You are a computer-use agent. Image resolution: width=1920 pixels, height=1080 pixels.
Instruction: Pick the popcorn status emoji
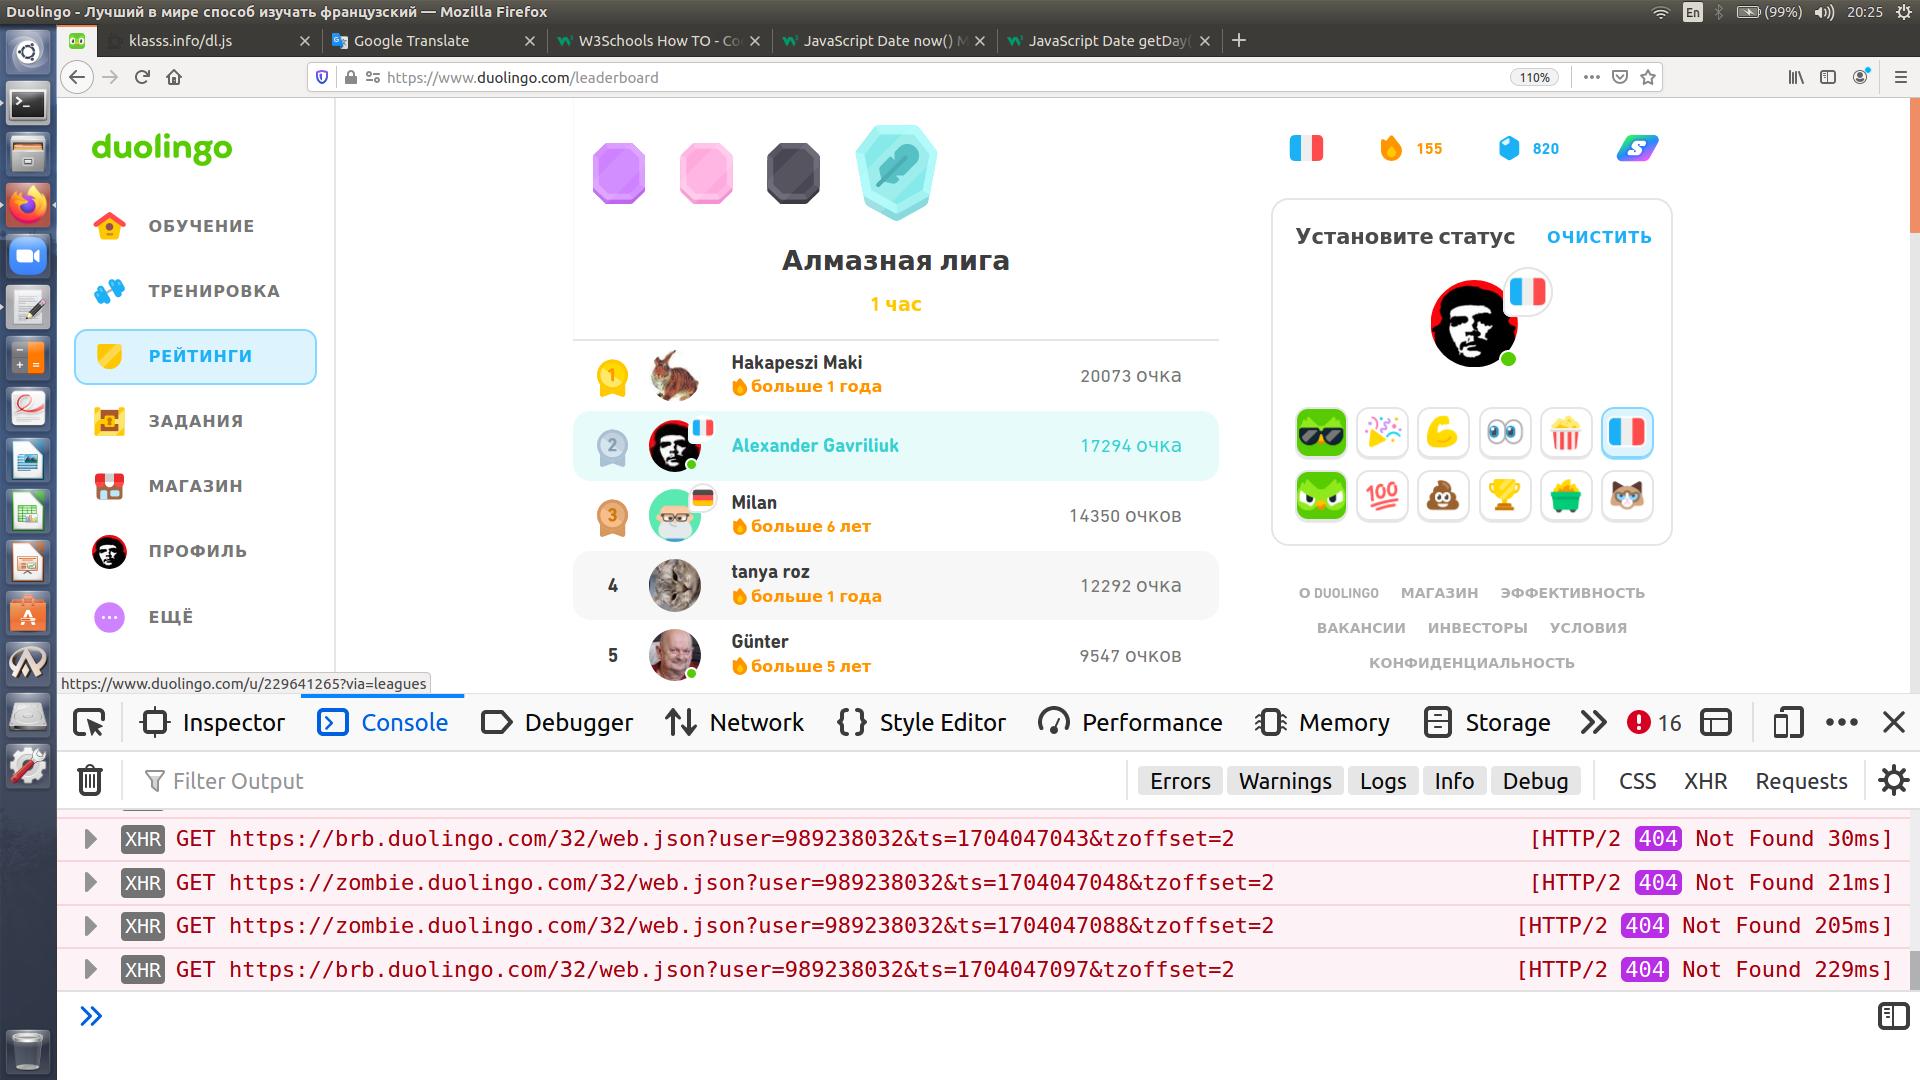coord(1565,433)
